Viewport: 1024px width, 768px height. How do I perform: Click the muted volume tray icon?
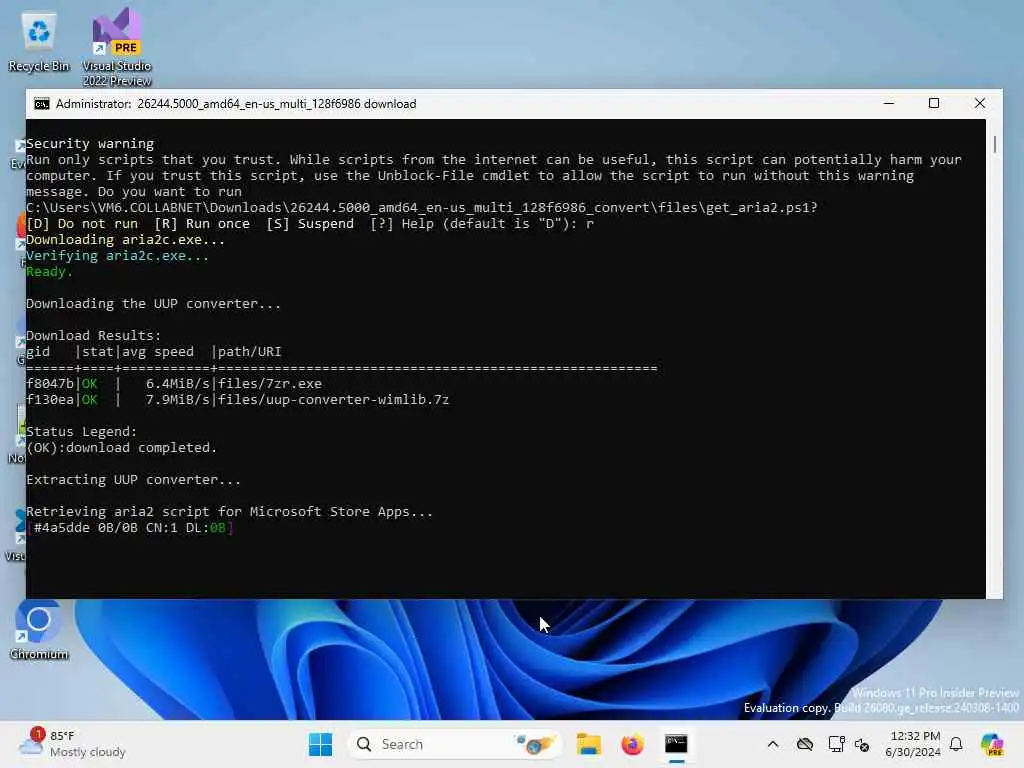click(x=862, y=744)
